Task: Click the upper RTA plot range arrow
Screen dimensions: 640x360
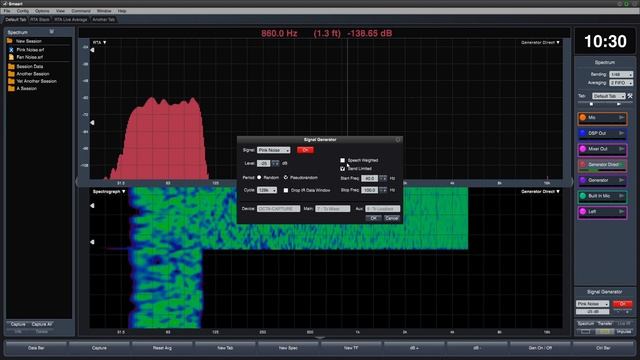Action: (92, 50)
